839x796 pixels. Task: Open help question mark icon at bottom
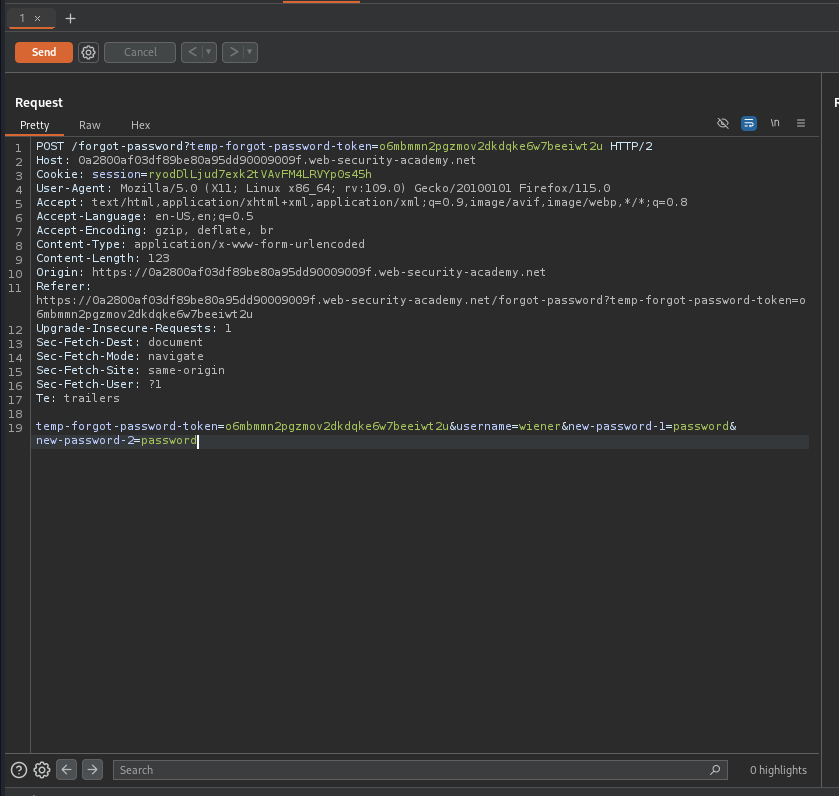[19, 770]
